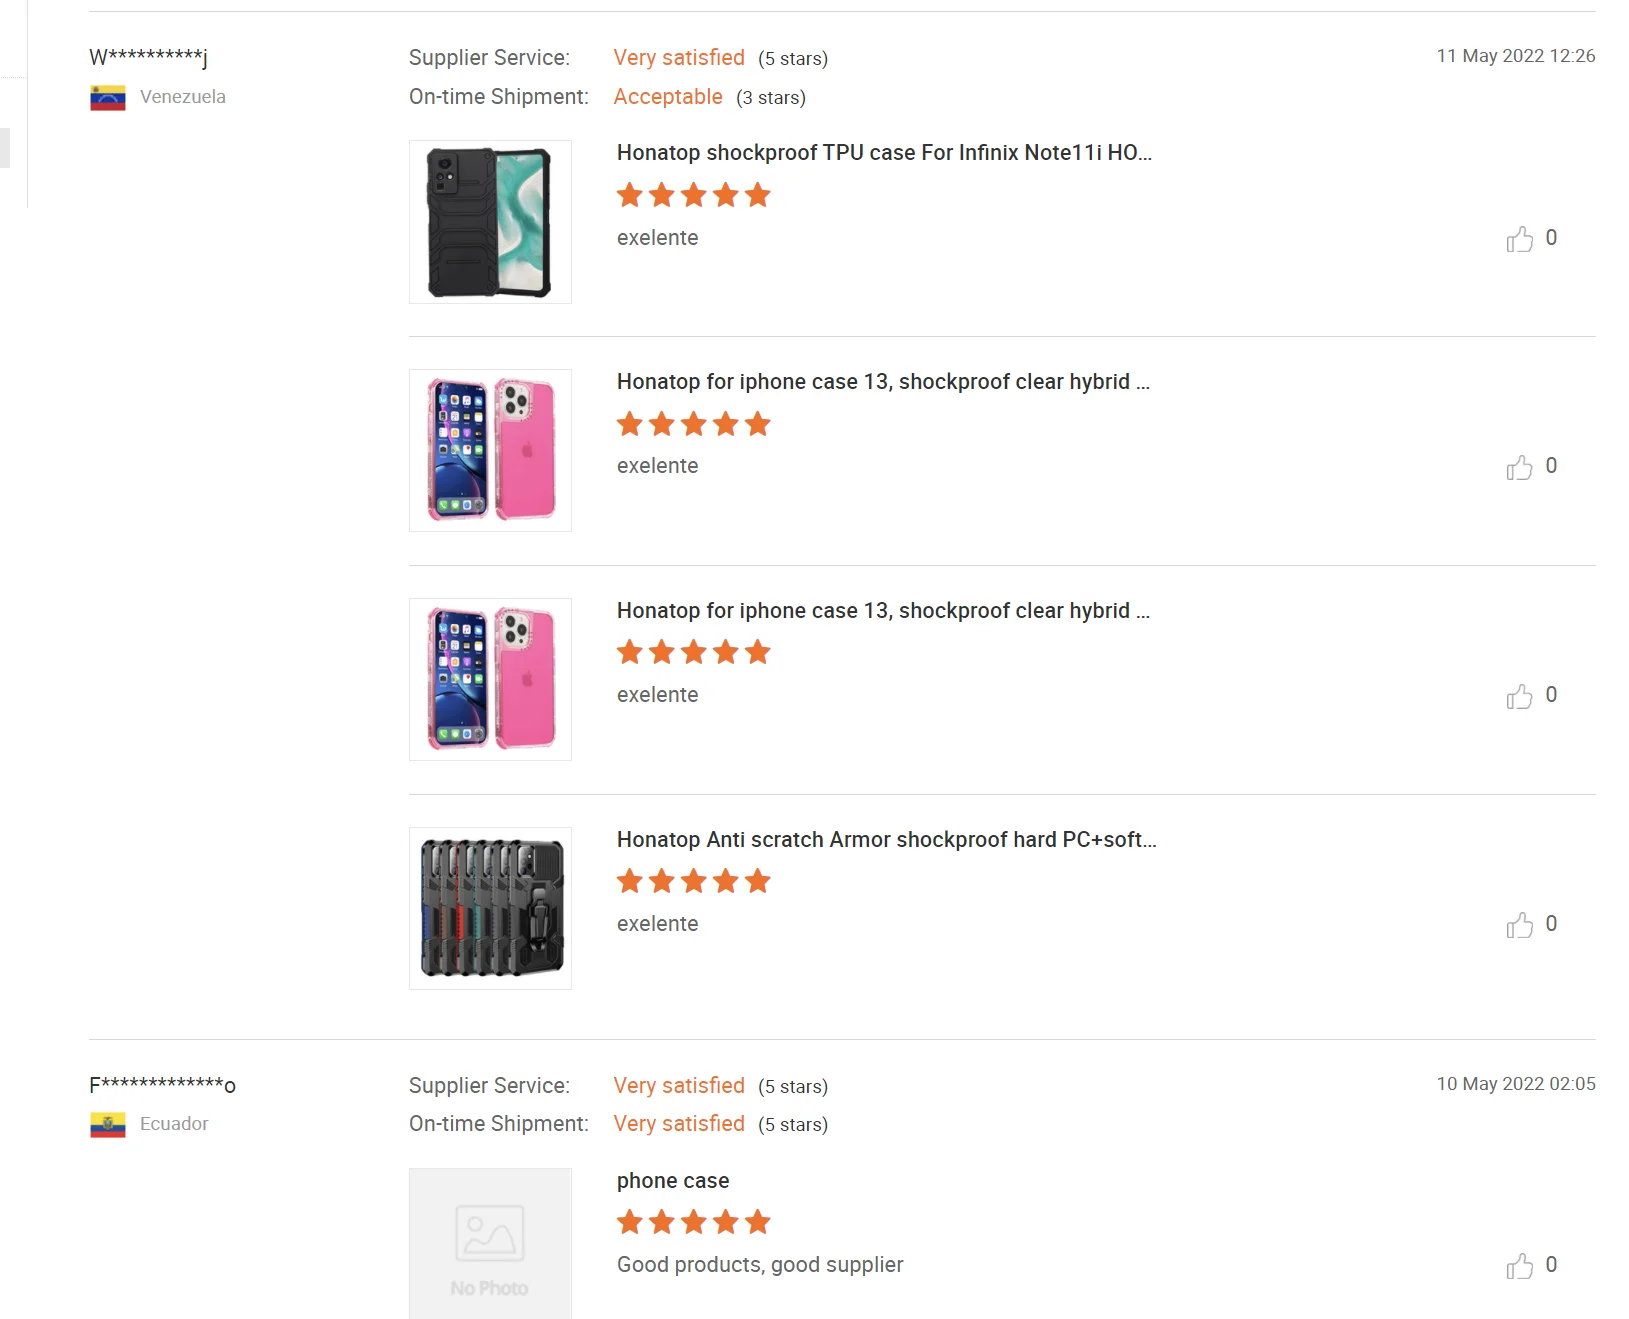Click the star rating under "phone case"
This screenshot has height=1319, width=1629.
pyautogui.click(x=693, y=1222)
